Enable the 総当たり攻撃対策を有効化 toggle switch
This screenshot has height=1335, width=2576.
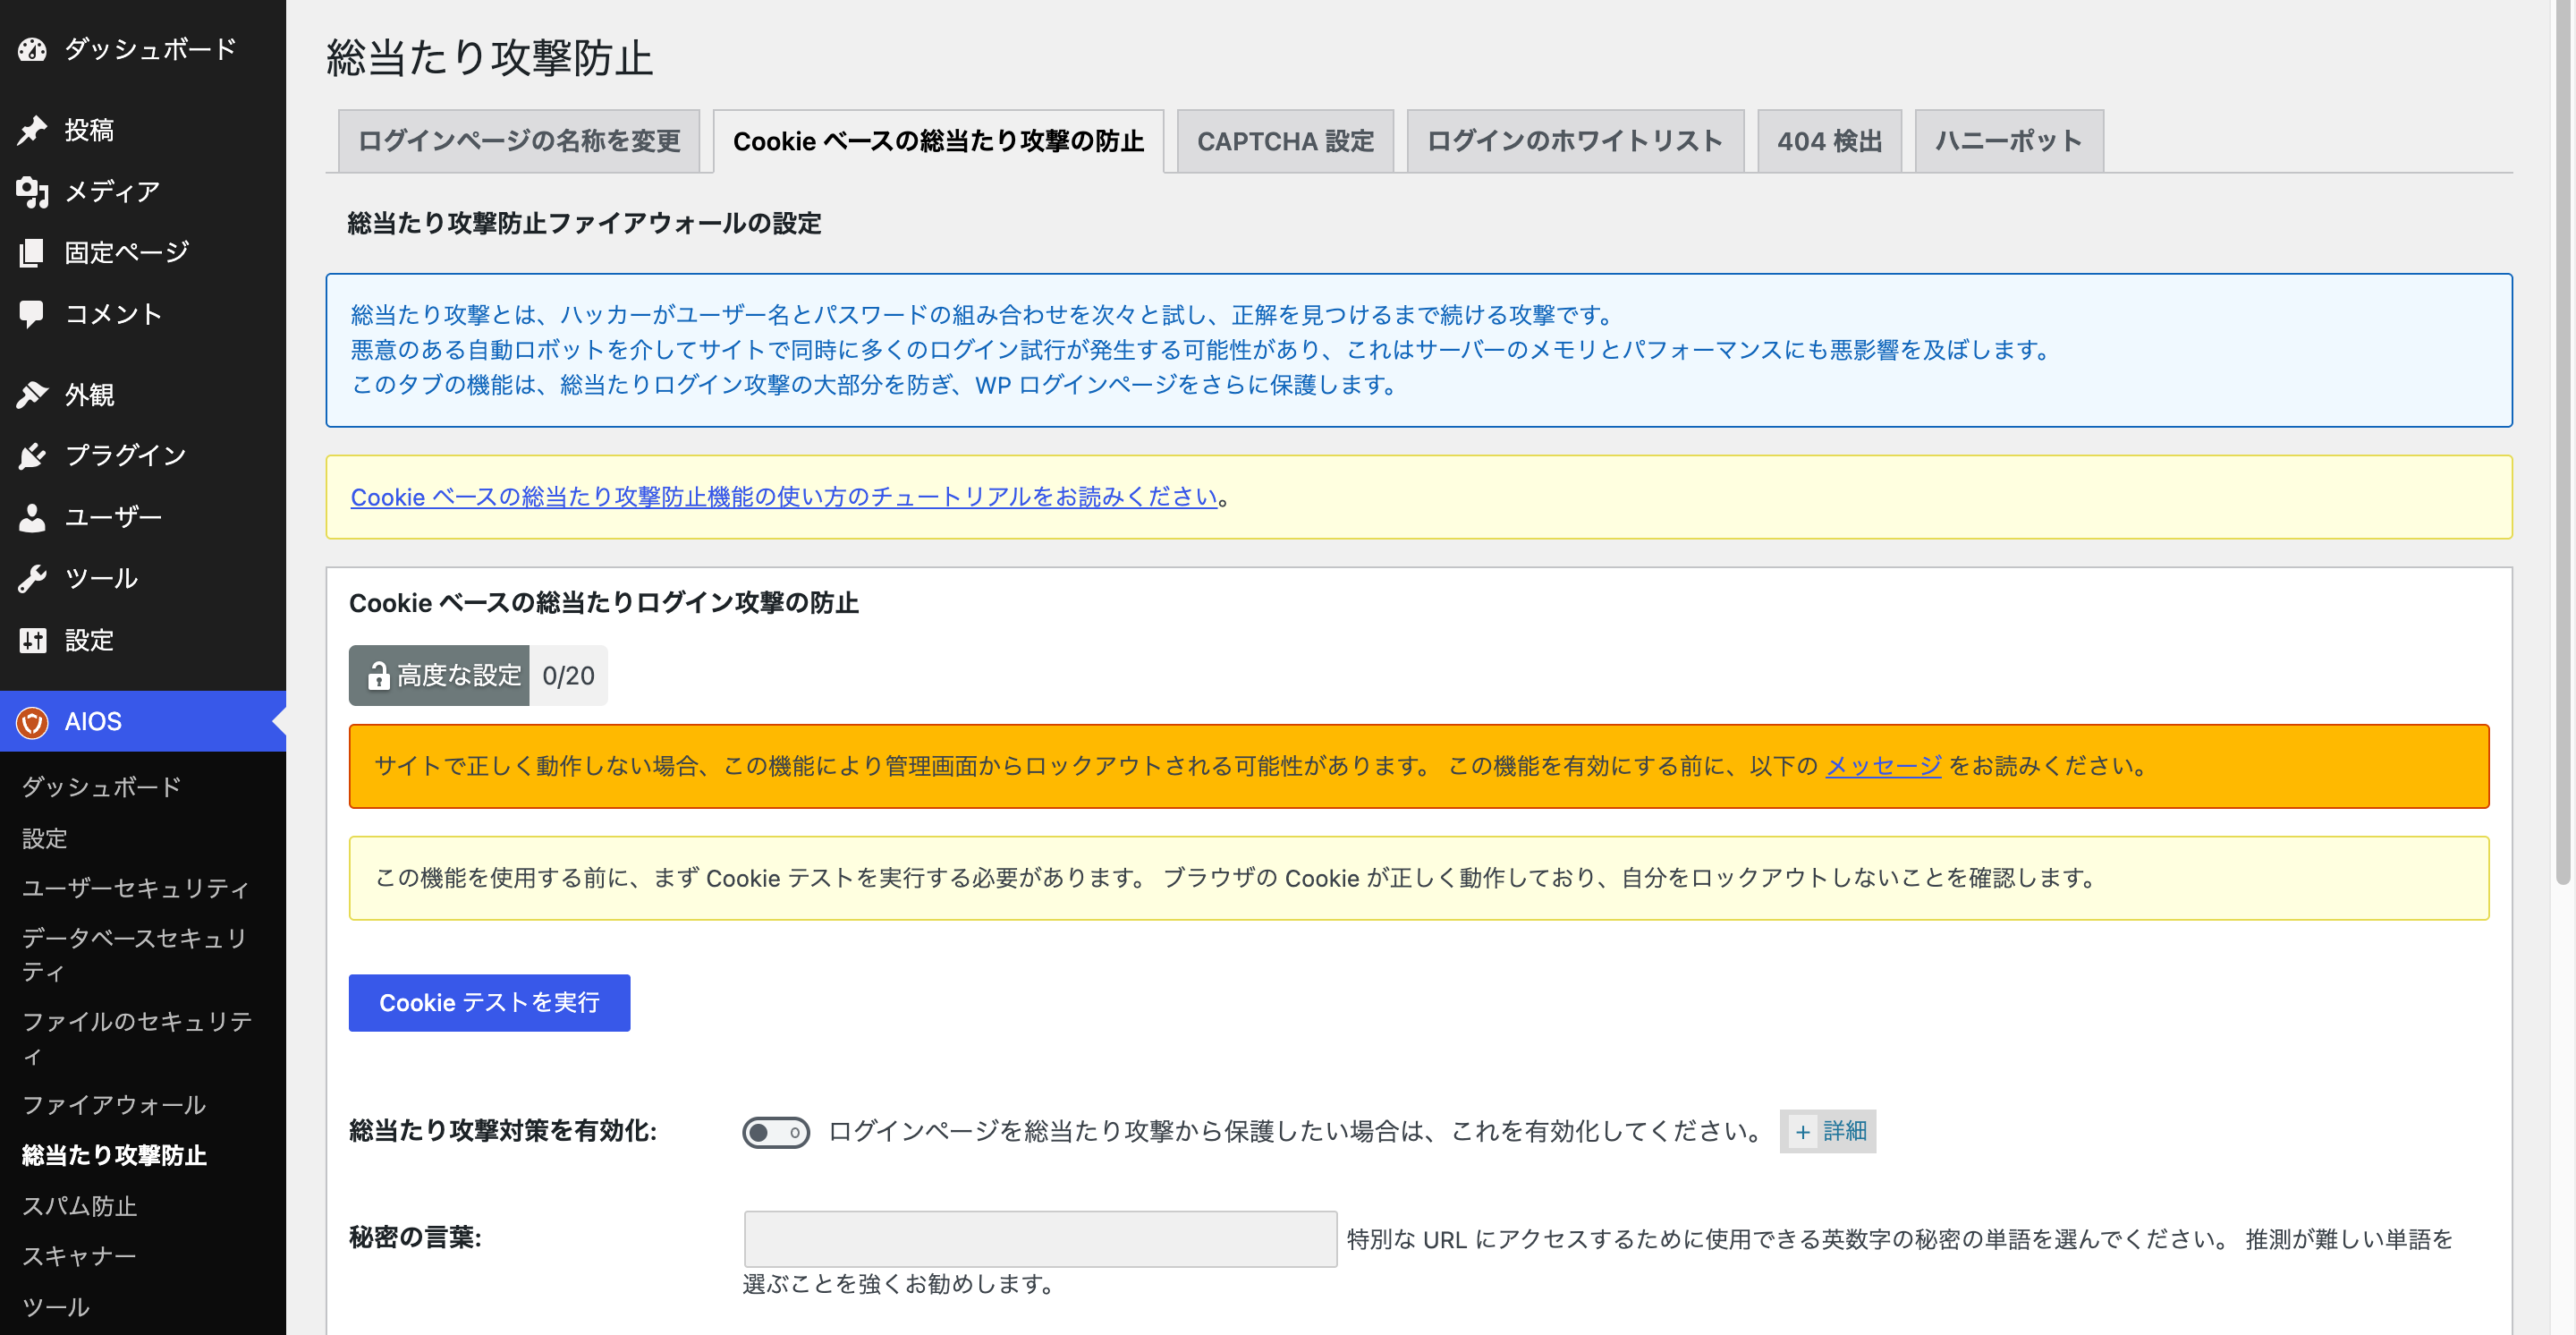776,1132
